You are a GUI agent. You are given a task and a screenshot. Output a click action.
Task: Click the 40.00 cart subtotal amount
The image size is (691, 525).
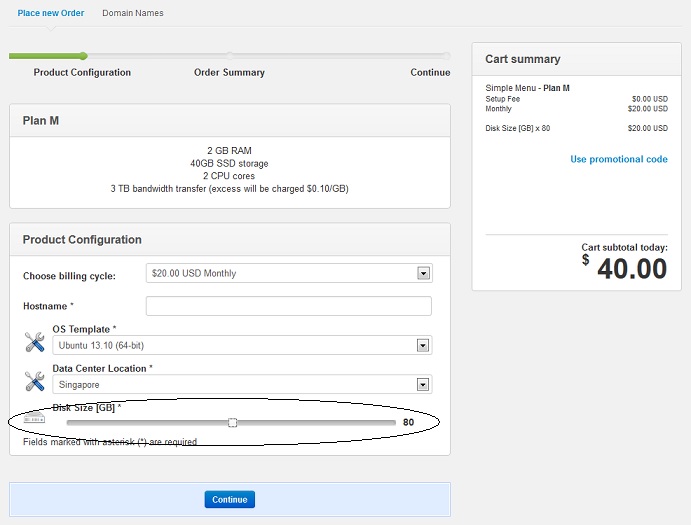(x=631, y=268)
